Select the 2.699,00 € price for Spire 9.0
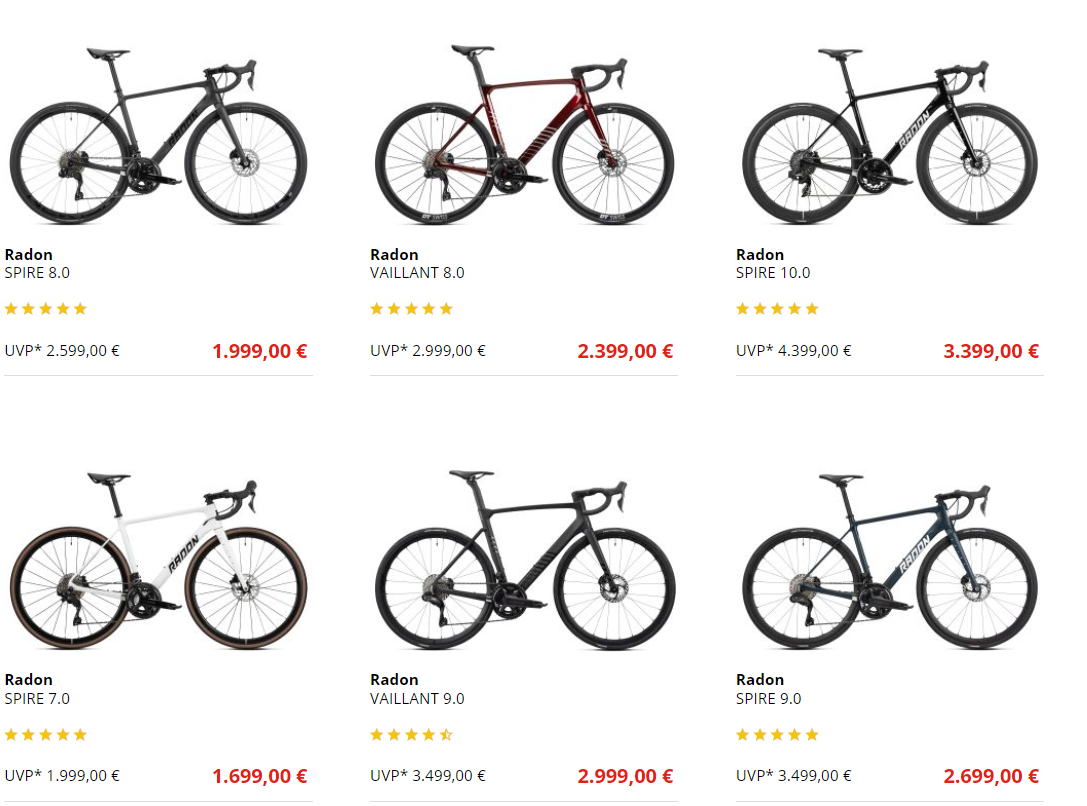Screen dimensions: 1087x806 (991, 776)
